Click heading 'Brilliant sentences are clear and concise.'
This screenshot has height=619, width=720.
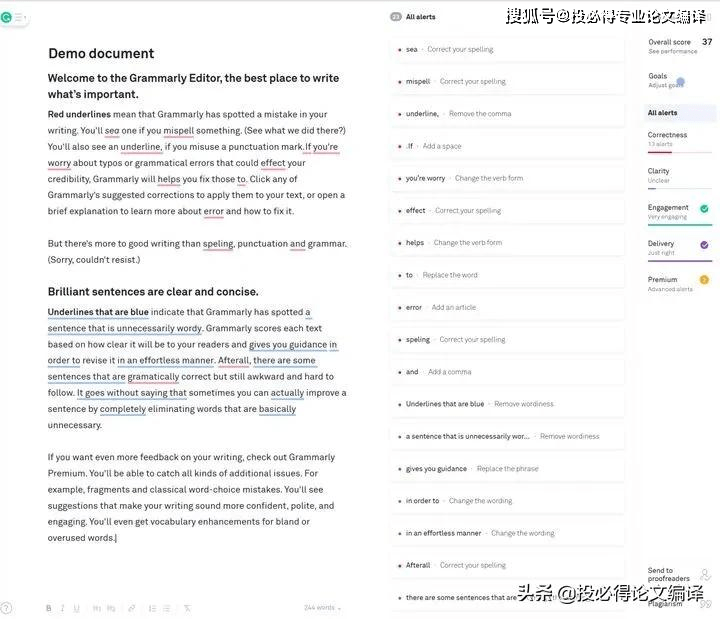point(153,292)
